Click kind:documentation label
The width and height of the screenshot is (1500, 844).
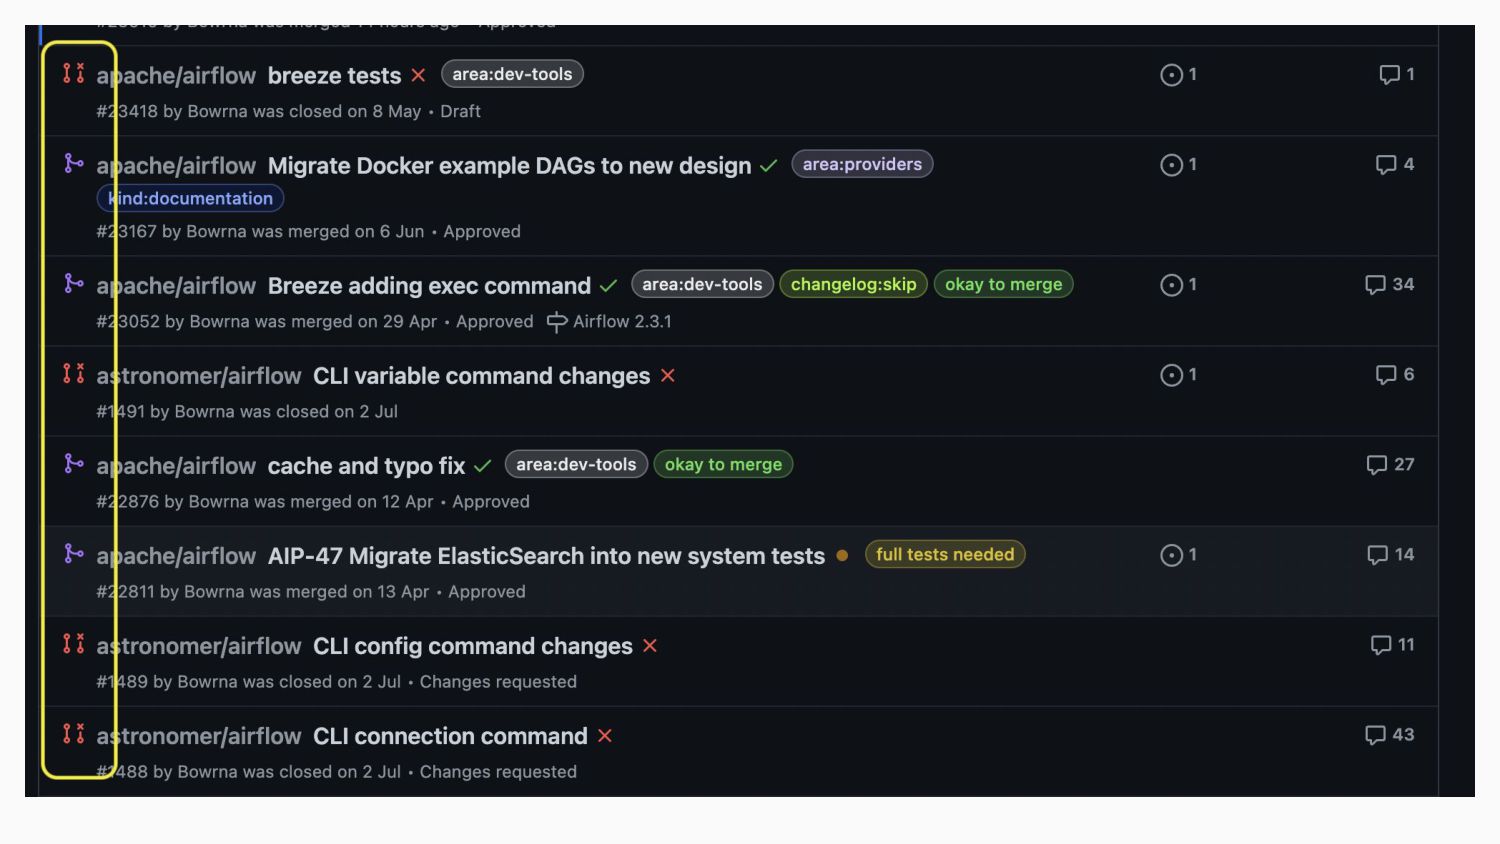(x=190, y=199)
